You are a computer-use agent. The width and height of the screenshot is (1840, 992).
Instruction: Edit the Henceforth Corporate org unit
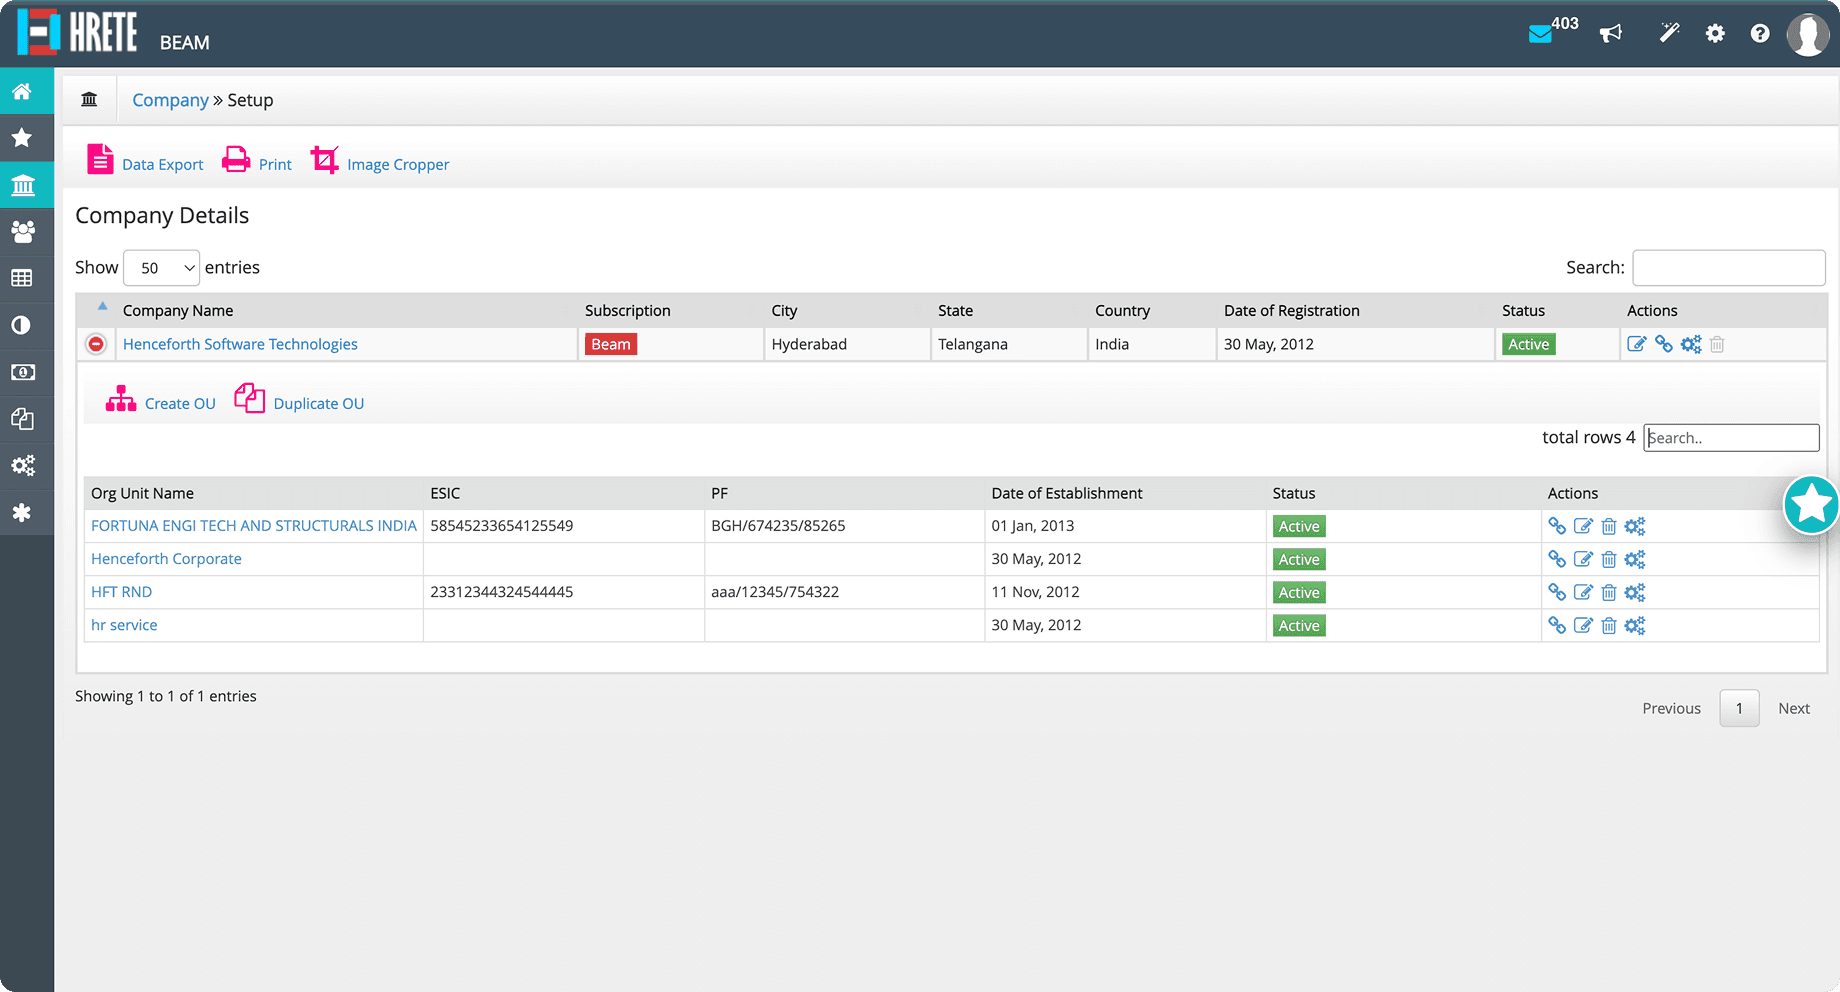point(1583,559)
